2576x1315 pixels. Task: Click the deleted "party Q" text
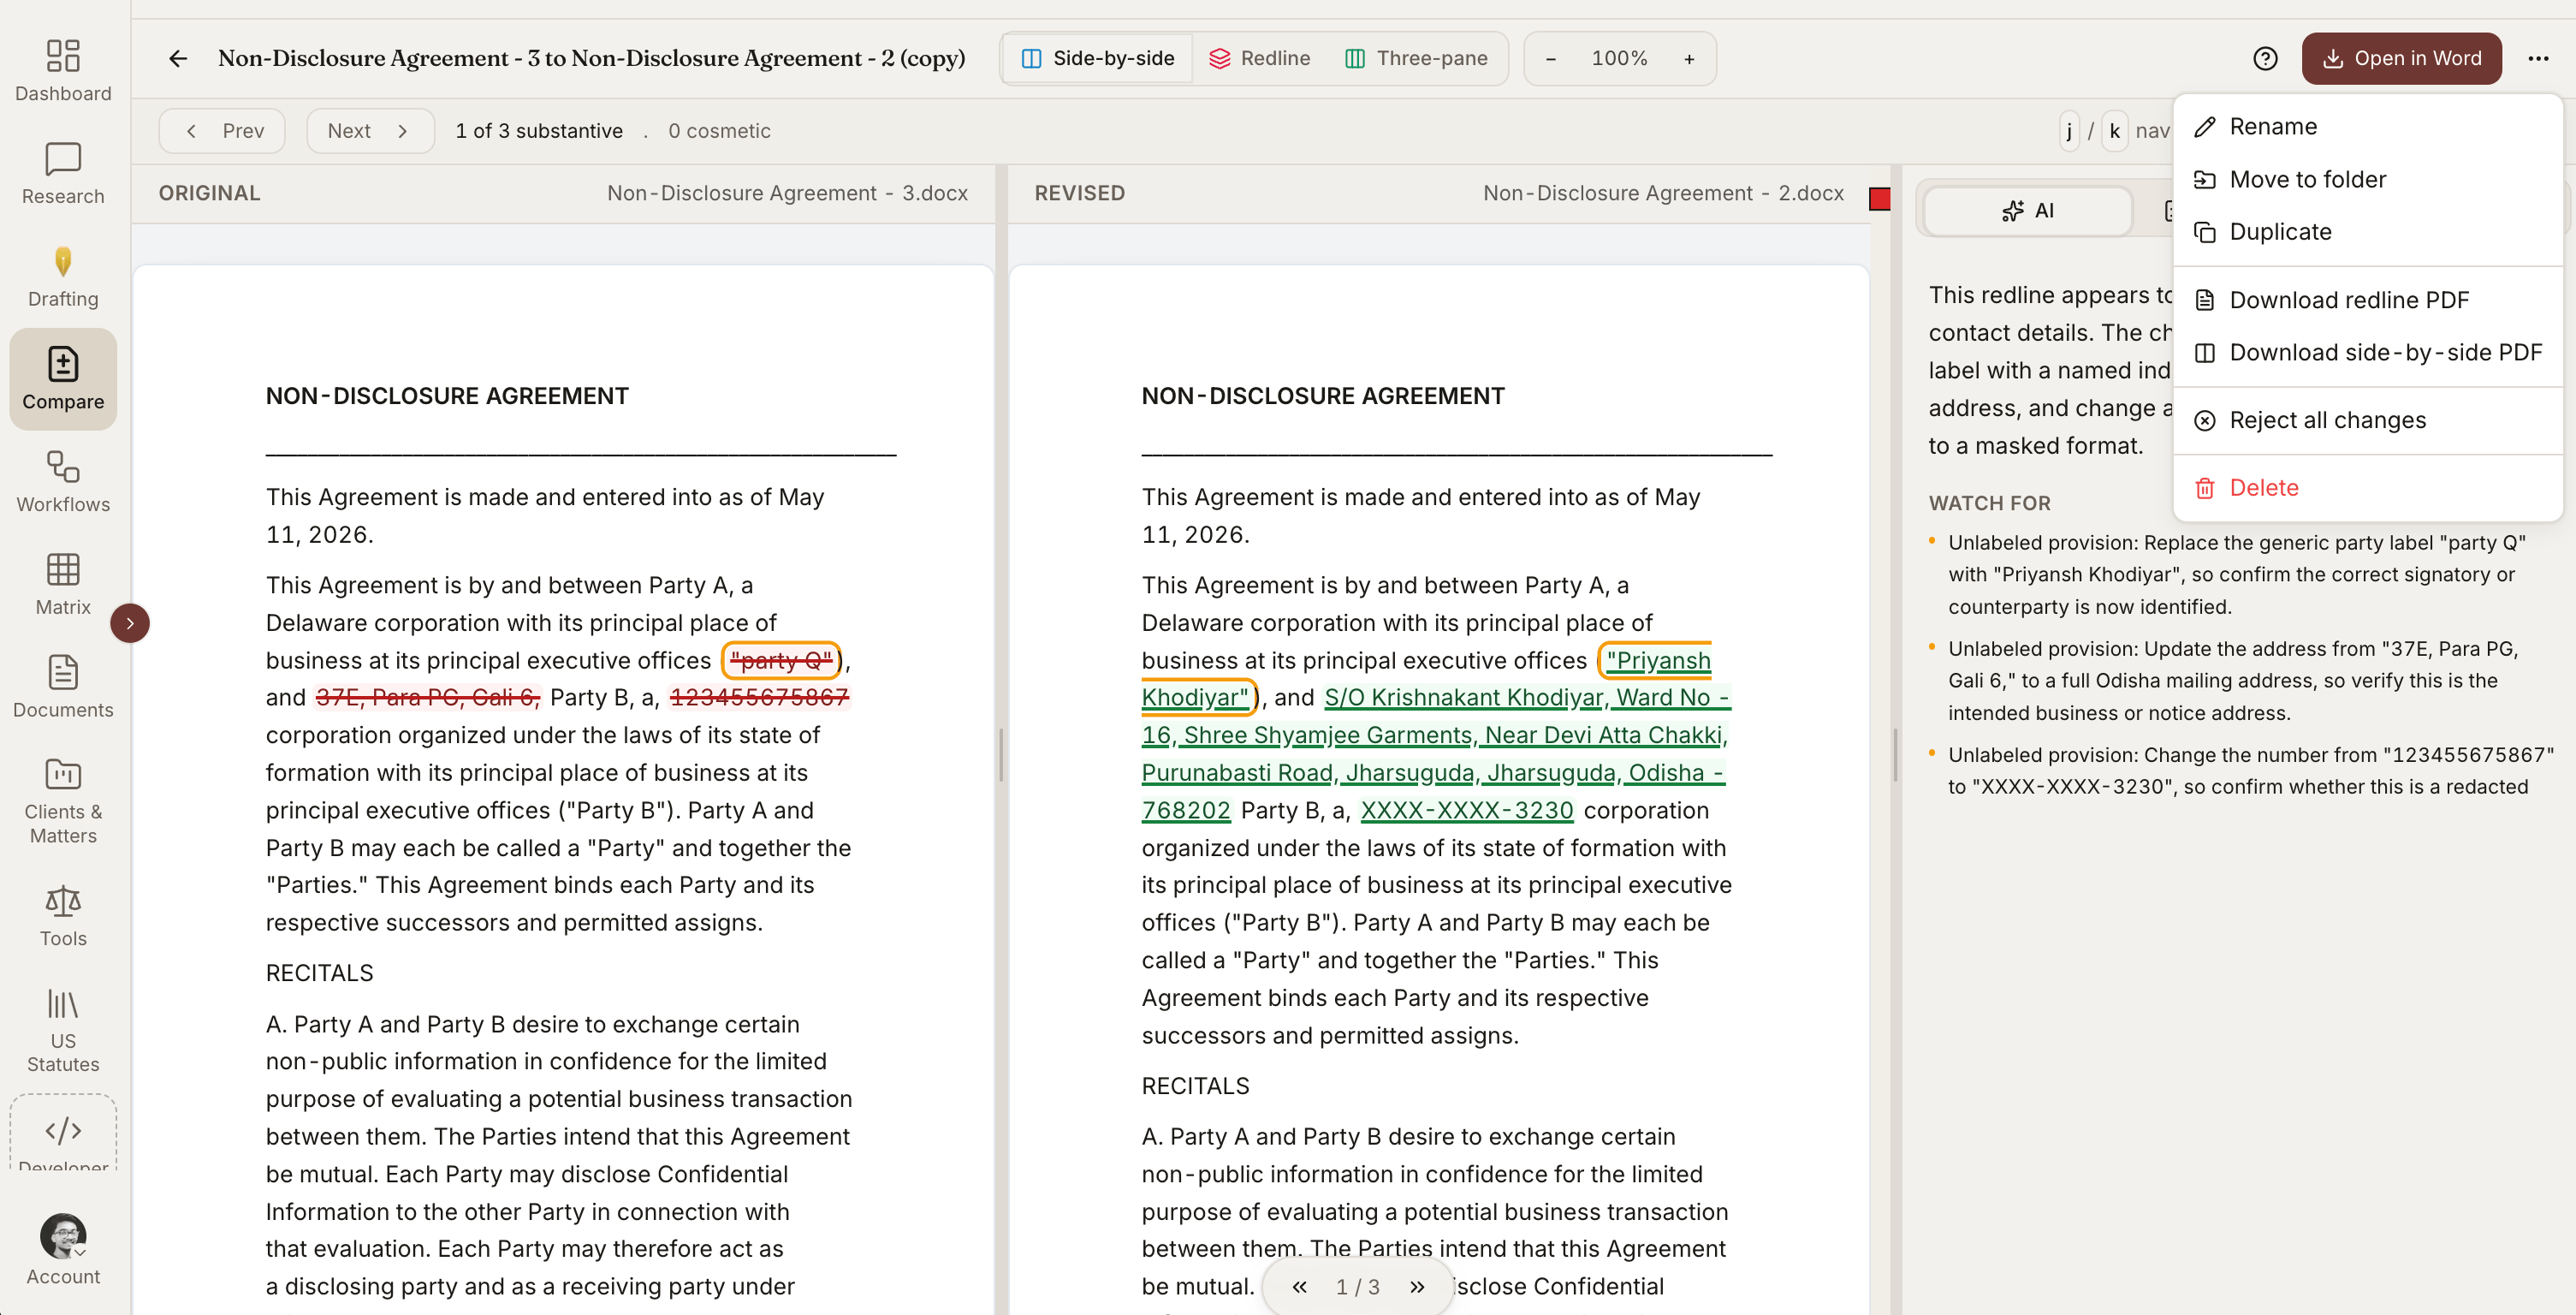point(781,660)
